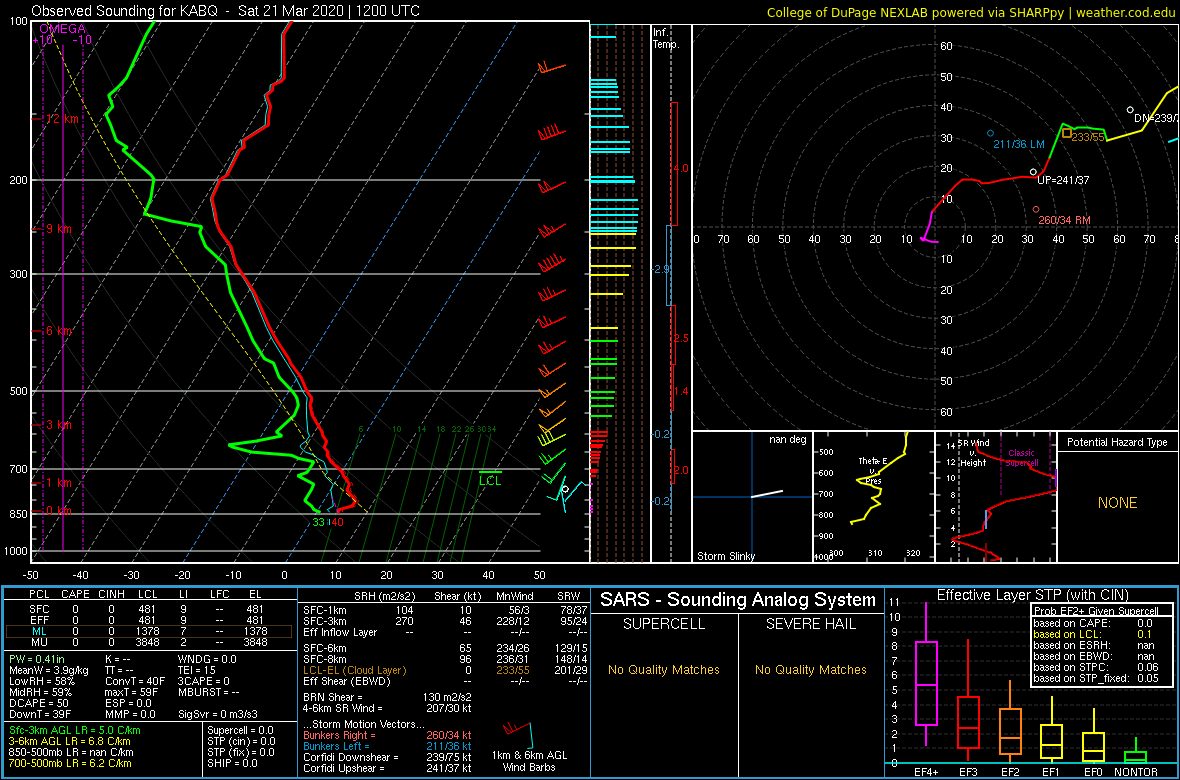Screen dimensions: 1180x780
Task: Click the 'SFC-3km' SRH row label
Action: click(323, 619)
